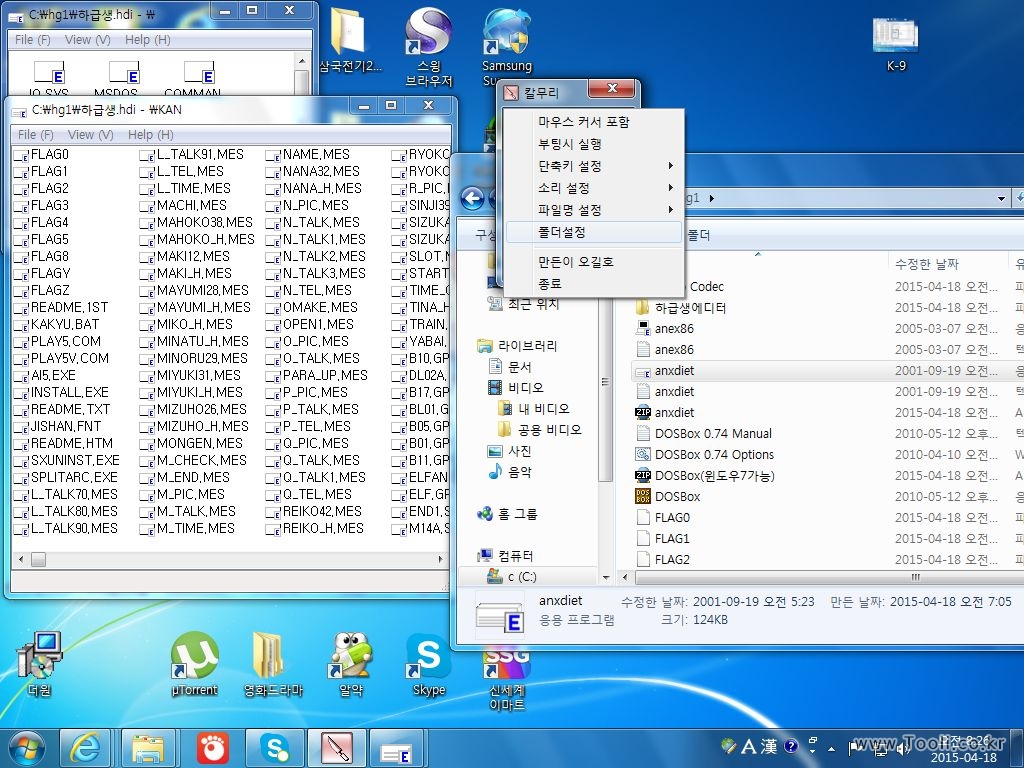
Task: Open the Help (H) menu in the ₩KAN window
Action: [150, 135]
